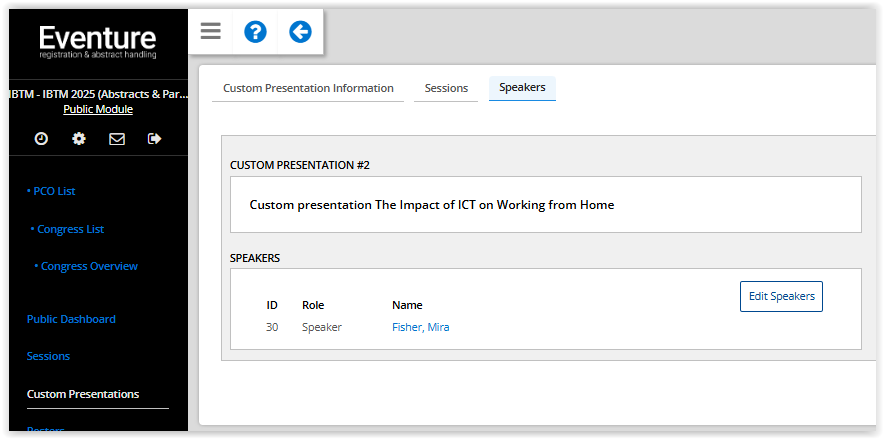884x439 pixels.
Task: Navigate to Congress Overview
Action: click(88, 266)
